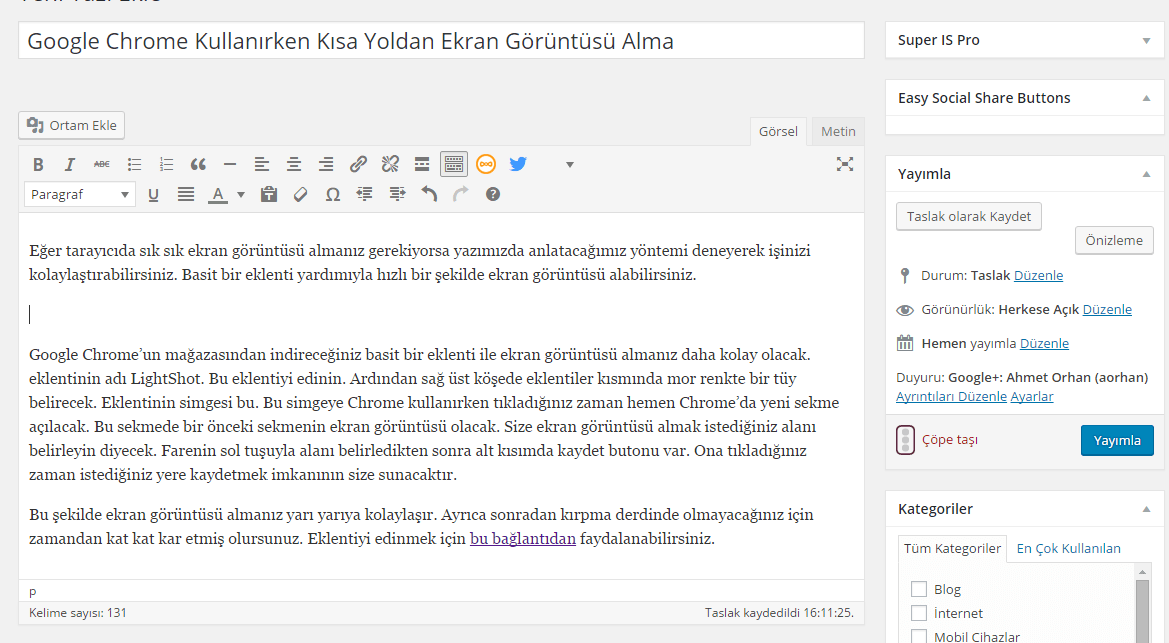Select the En Çok Kullanılan tab
Viewport: 1169px width, 643px height.
pos(1068,549)
